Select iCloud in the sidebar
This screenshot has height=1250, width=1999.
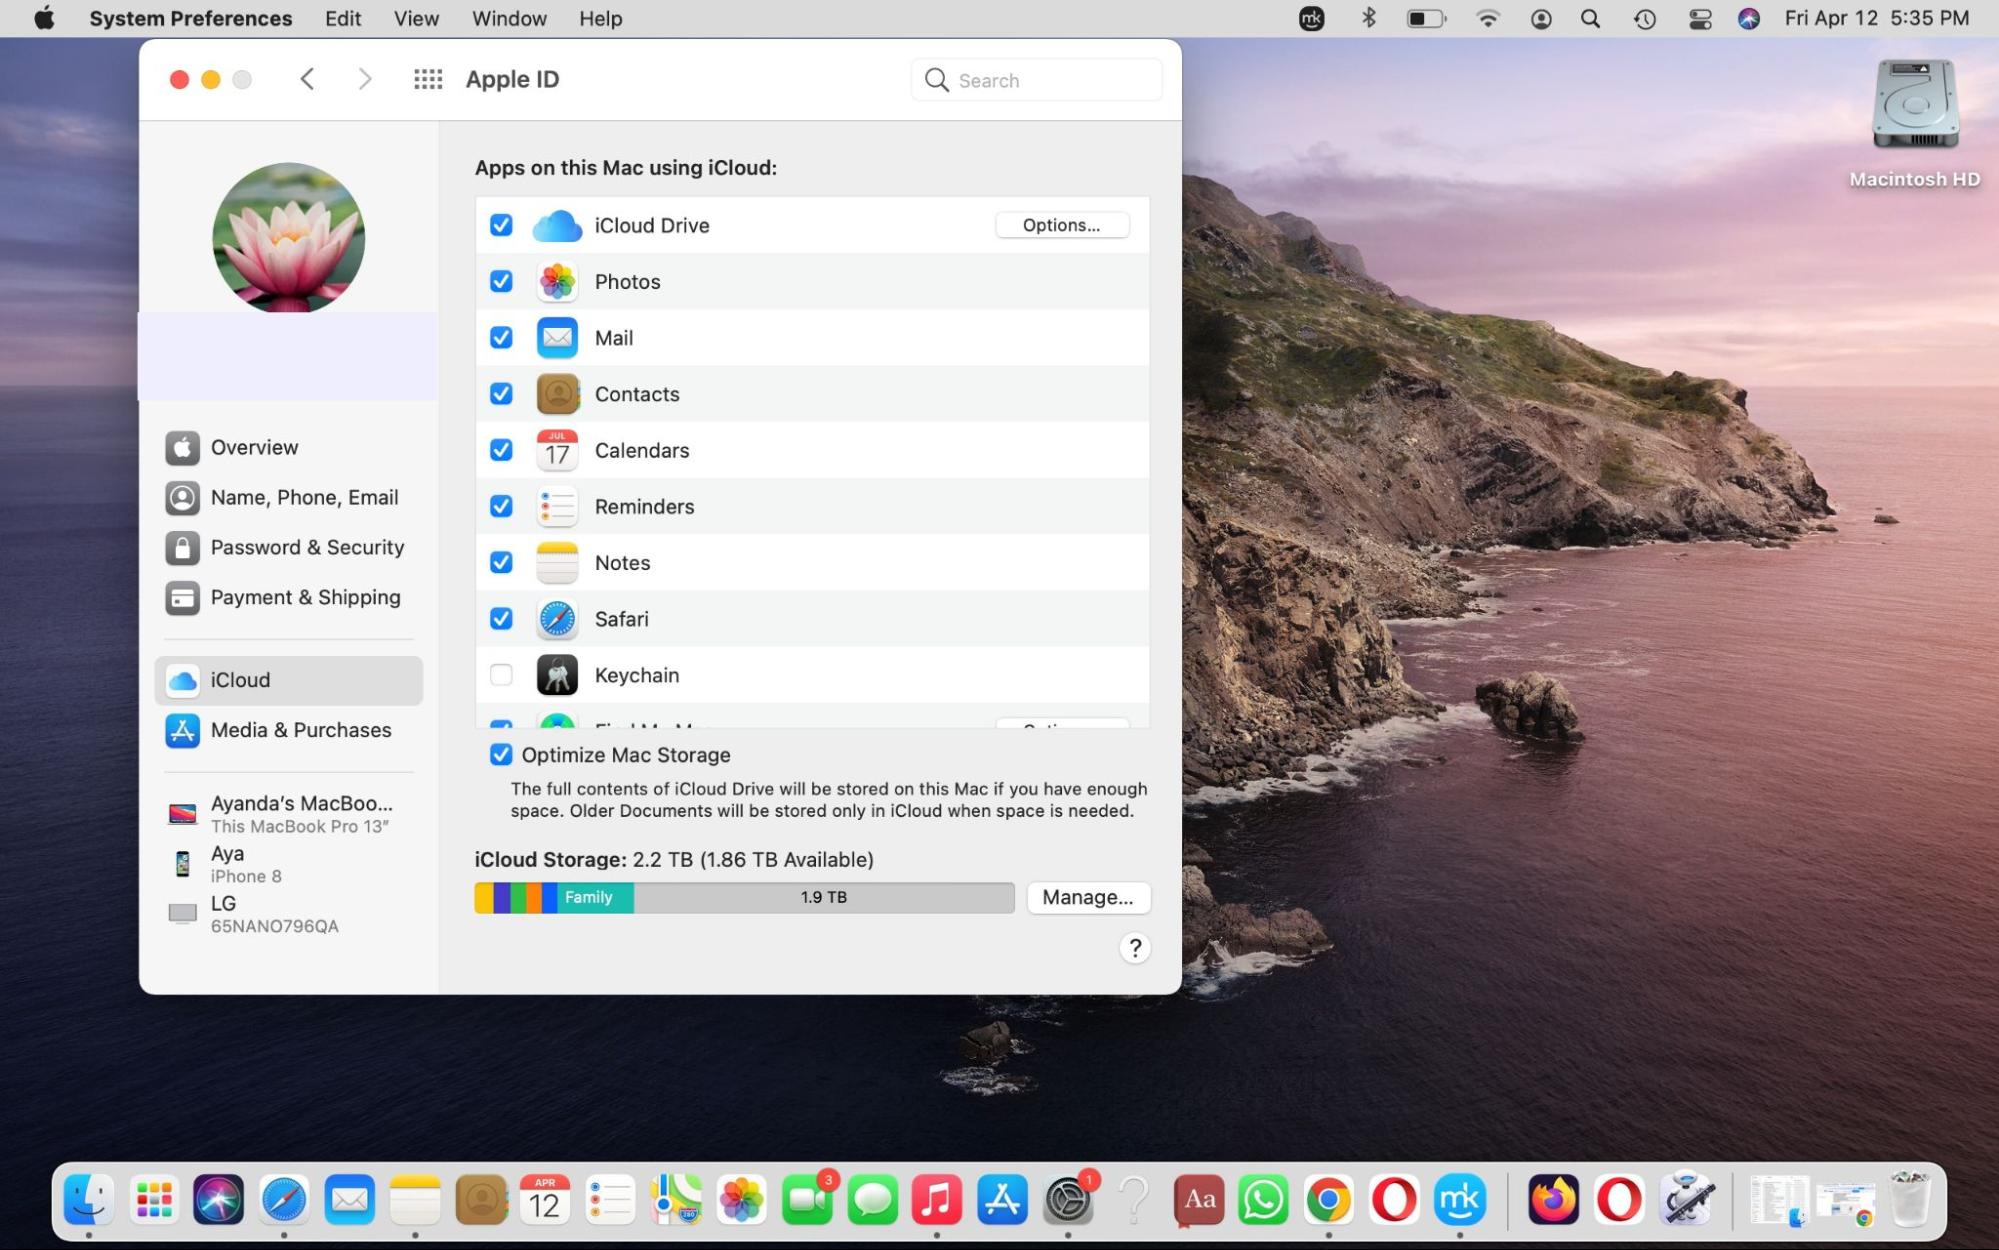[x=288, y=680]
